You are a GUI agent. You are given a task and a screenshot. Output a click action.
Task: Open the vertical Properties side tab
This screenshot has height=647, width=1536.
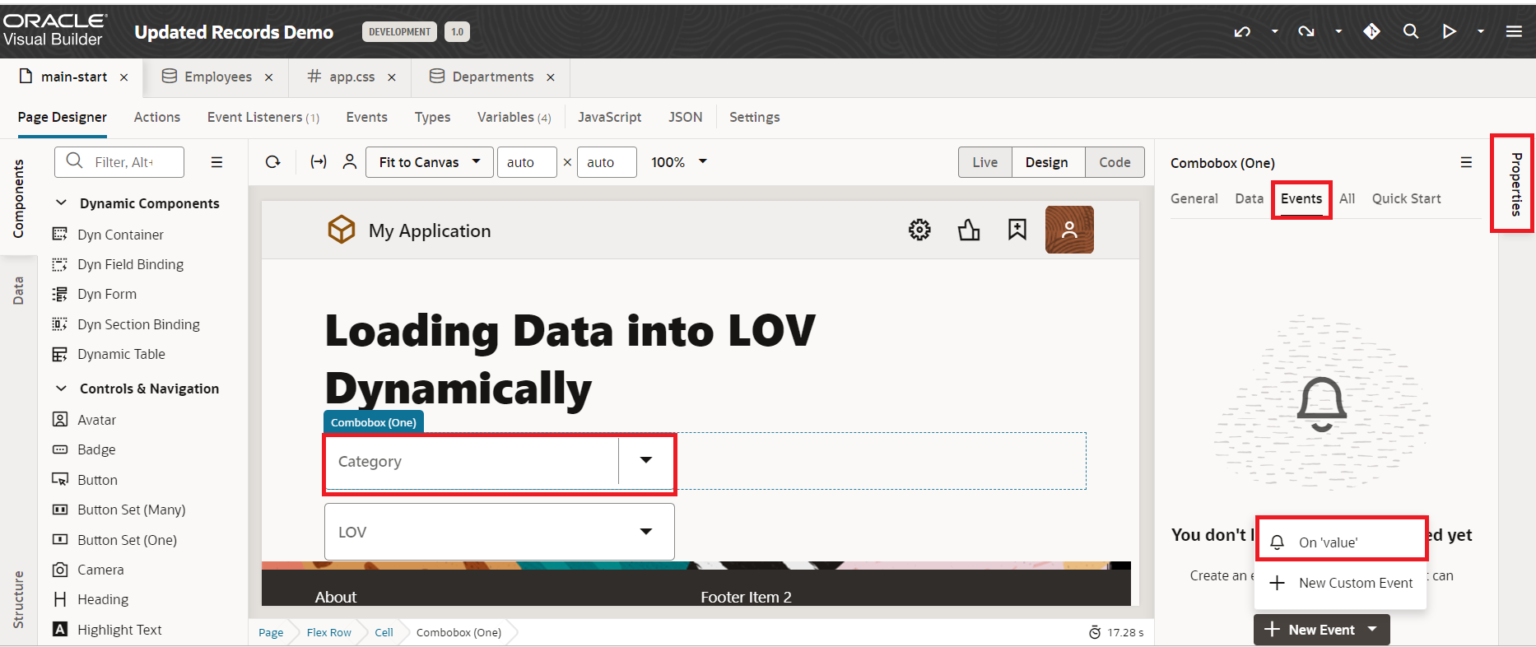(x=1516, y=184)
